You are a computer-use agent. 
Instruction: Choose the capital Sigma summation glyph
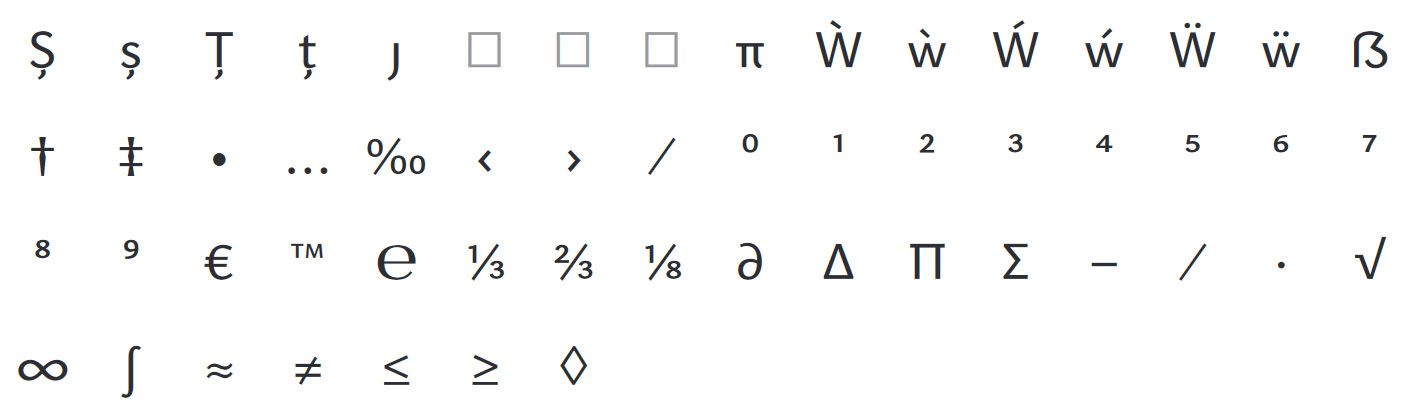[x=1015, y=263]
